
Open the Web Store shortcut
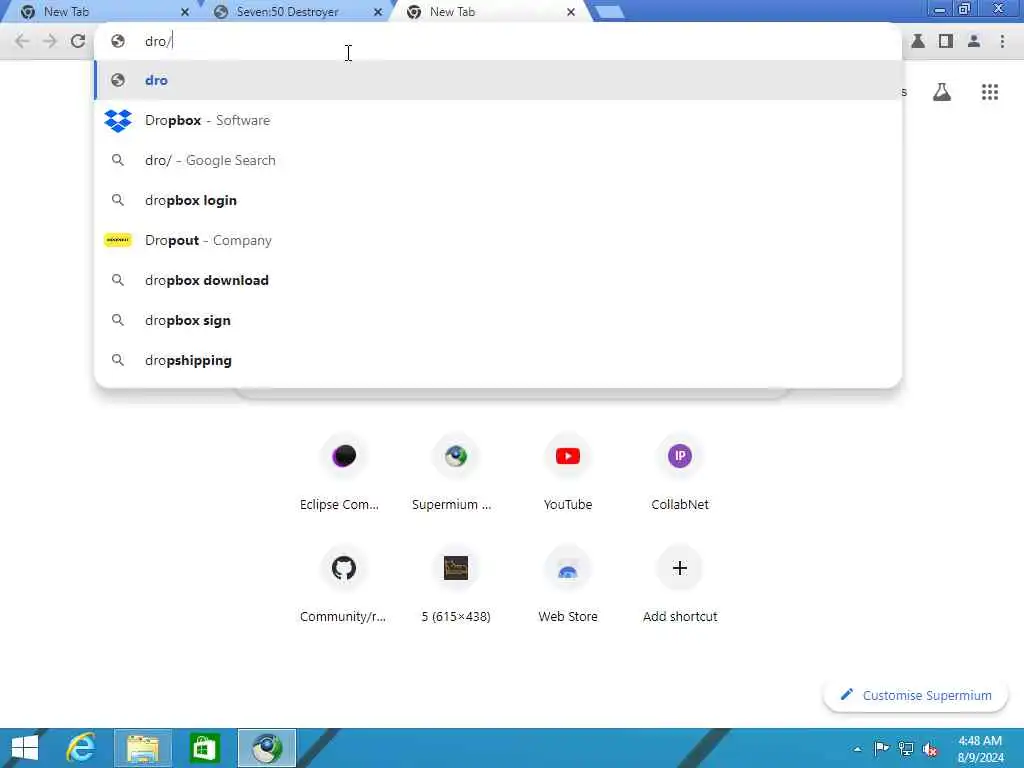point(568,584)
